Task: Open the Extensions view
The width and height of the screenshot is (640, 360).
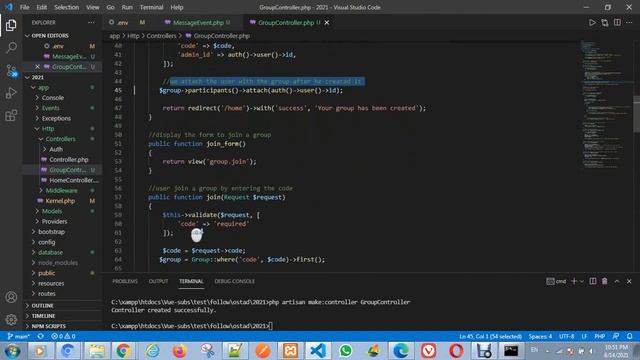Action: coord(11,115)
